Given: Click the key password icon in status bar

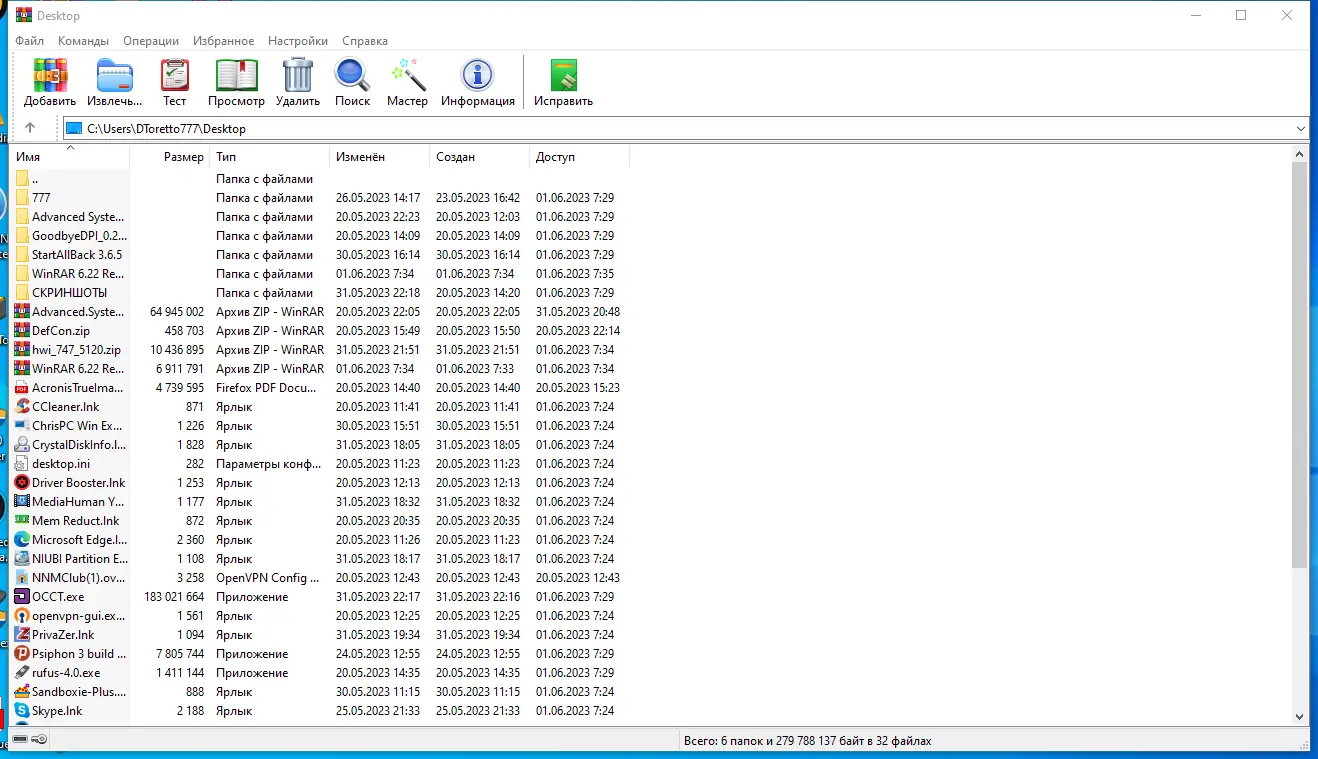Looking at the screenshot, I should click(39, 740).
